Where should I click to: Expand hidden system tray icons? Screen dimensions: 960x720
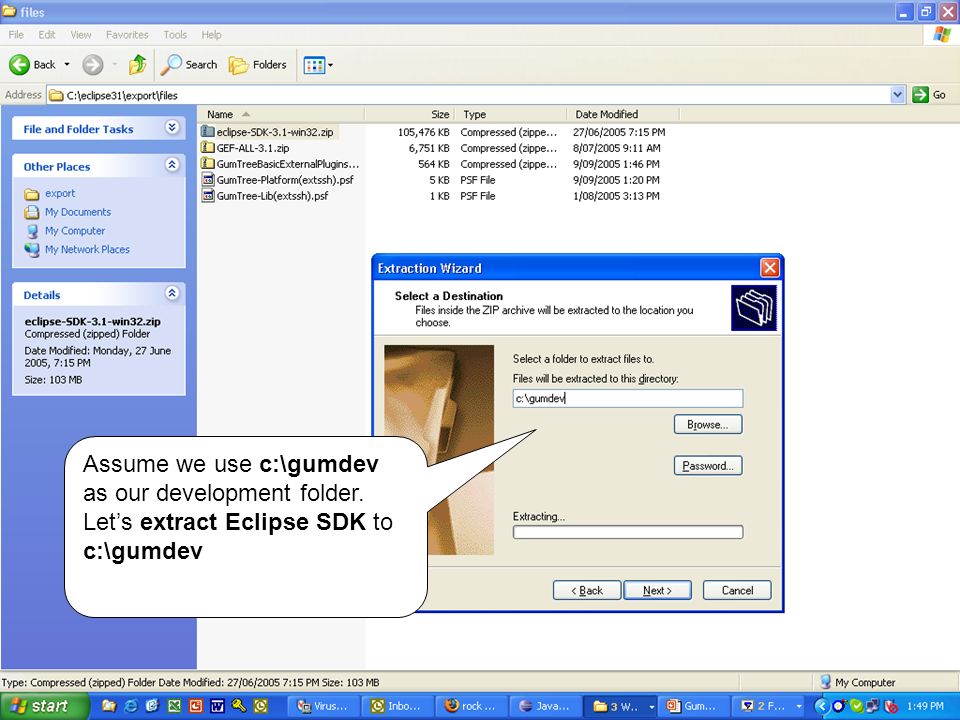coord(821,706)
